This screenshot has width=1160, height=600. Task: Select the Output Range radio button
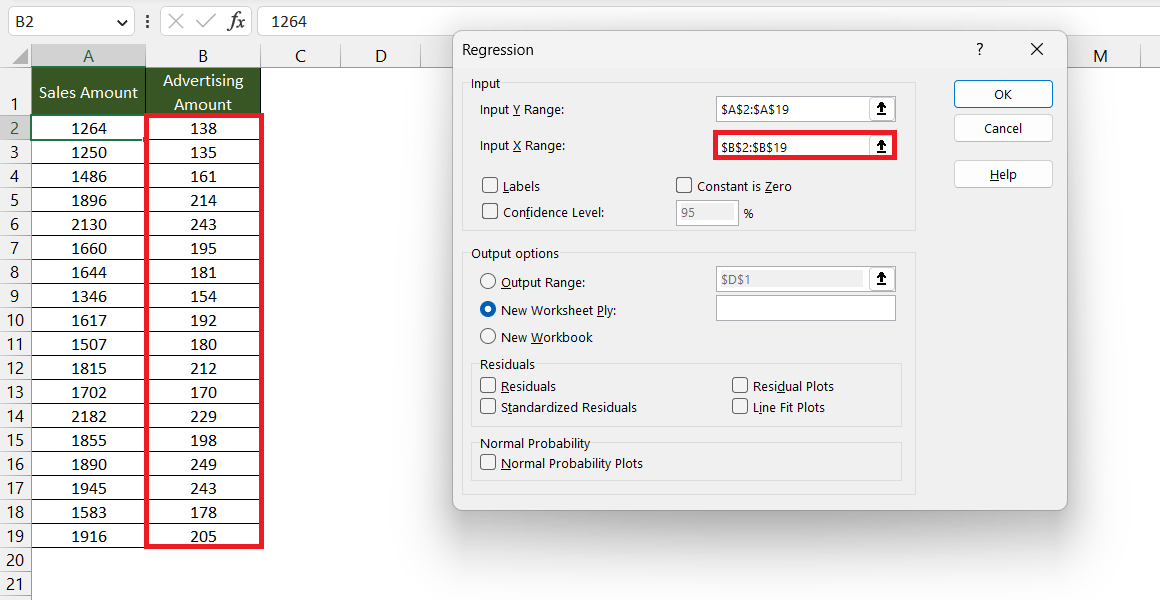pos(488,281)
